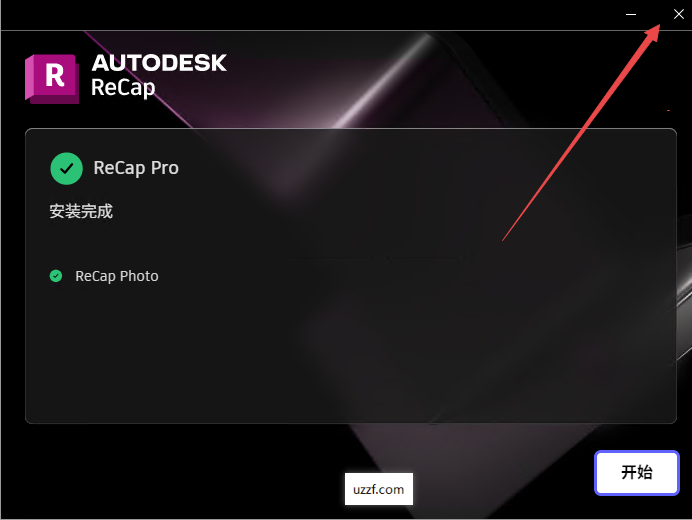Click the tail end of the red arrow
This screenshot has height=520, width=692.
pos(504,239)
